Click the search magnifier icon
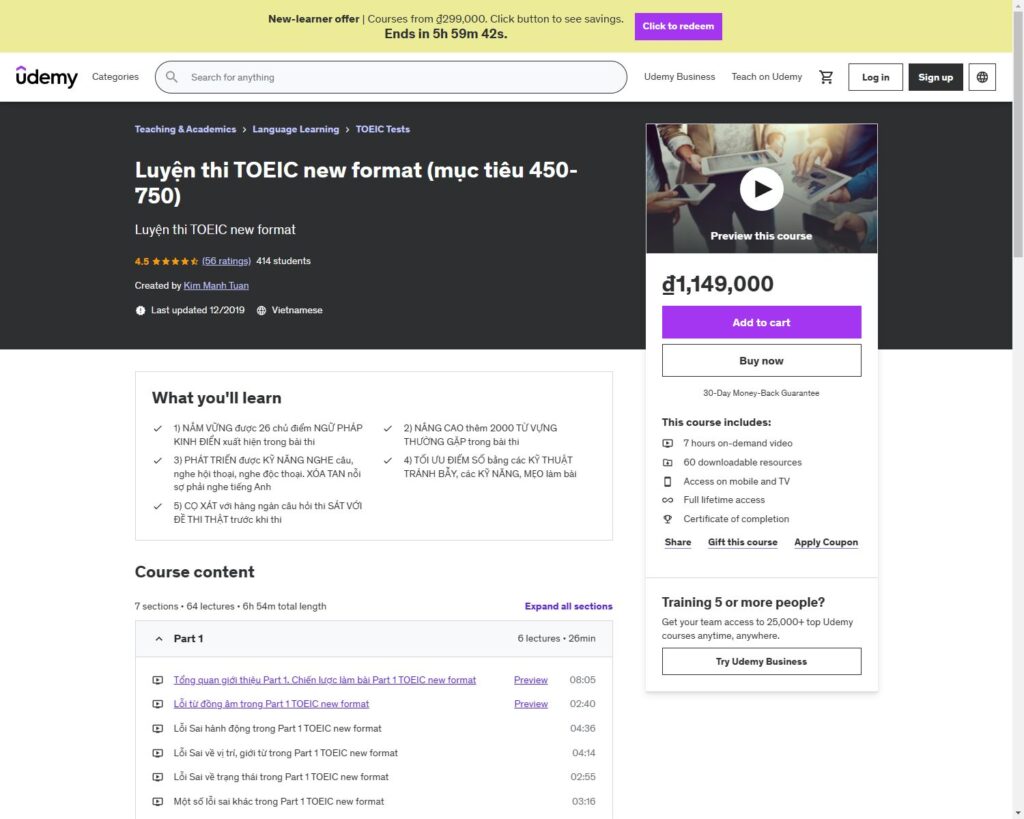 coord(172,77)
